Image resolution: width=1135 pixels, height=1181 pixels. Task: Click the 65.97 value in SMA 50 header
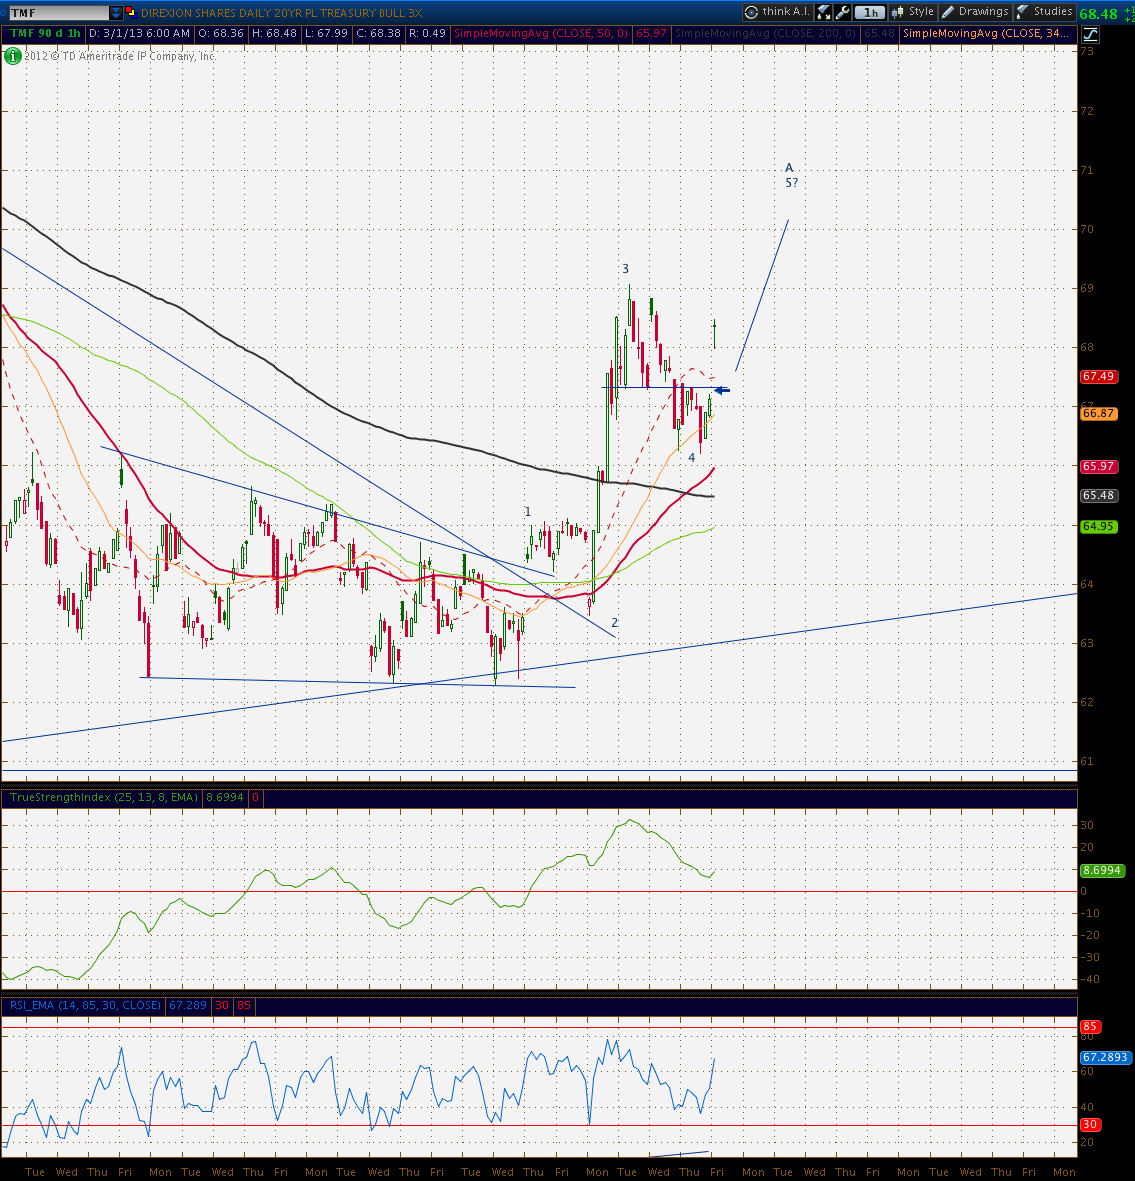(651, 34)
